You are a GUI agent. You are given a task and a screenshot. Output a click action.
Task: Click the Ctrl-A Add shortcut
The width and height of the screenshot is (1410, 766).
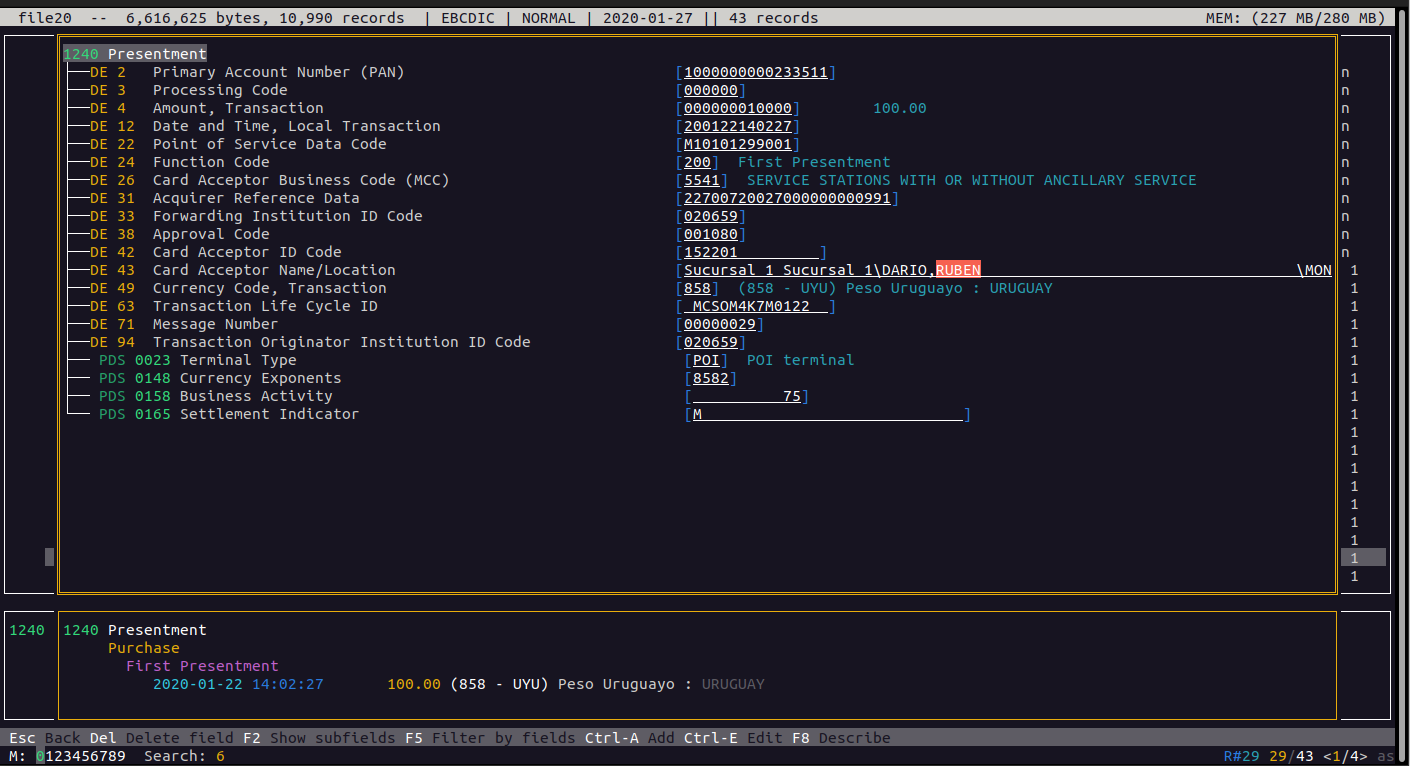coord(629,738)
